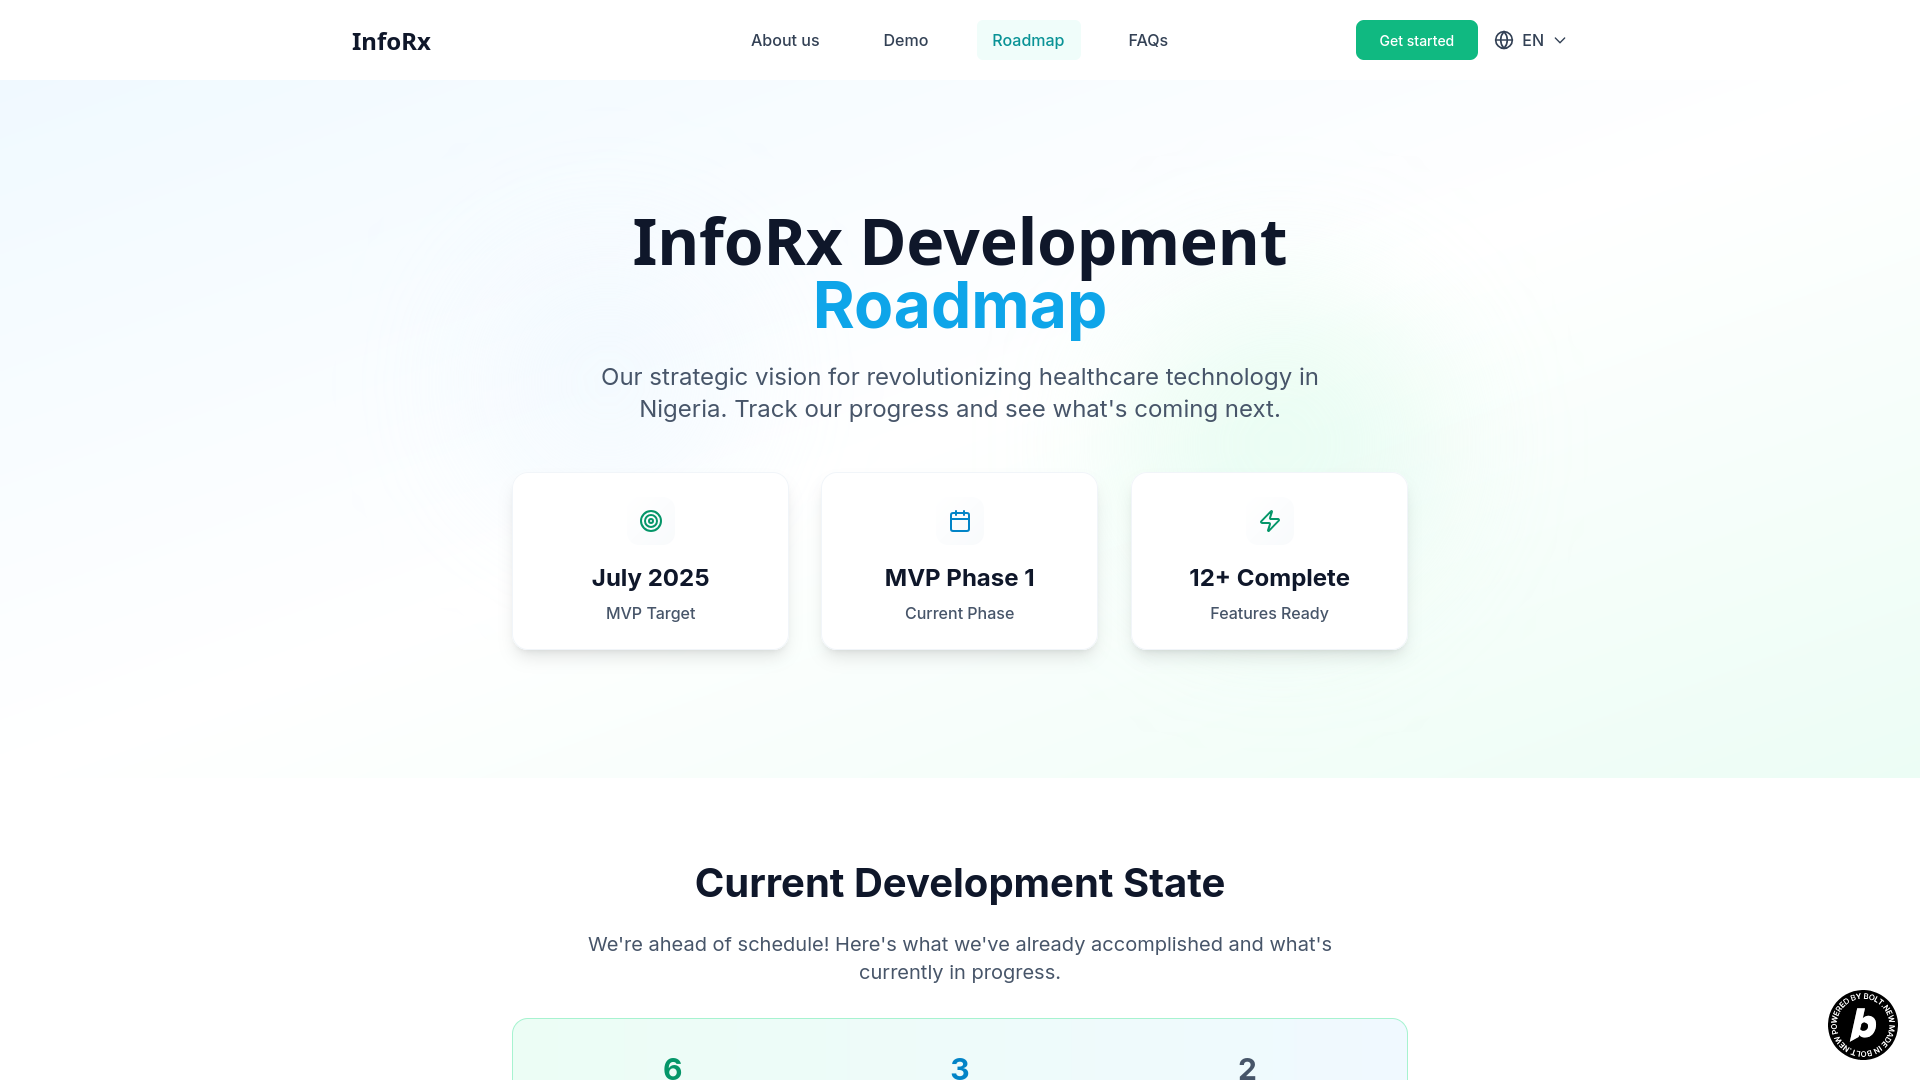Open the EN language selector
The image size is (1920, 1080).
1532,40
